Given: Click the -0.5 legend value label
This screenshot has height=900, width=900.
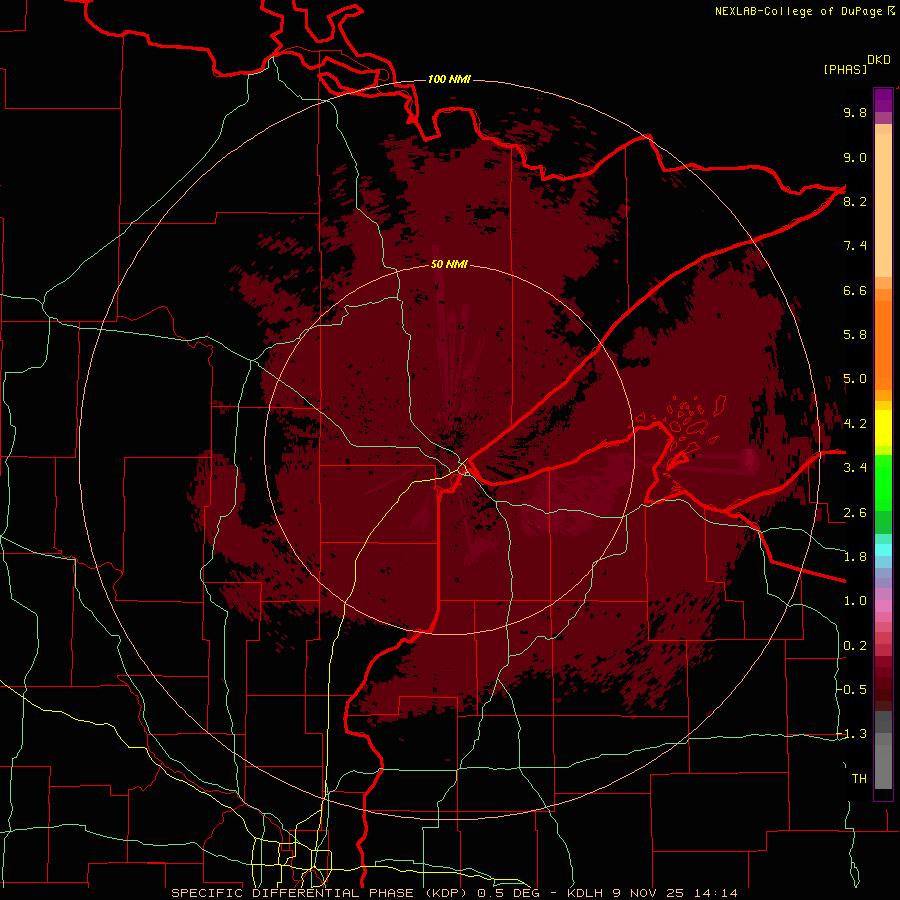Looking at the screenshot, I should (x=851, y=689).
